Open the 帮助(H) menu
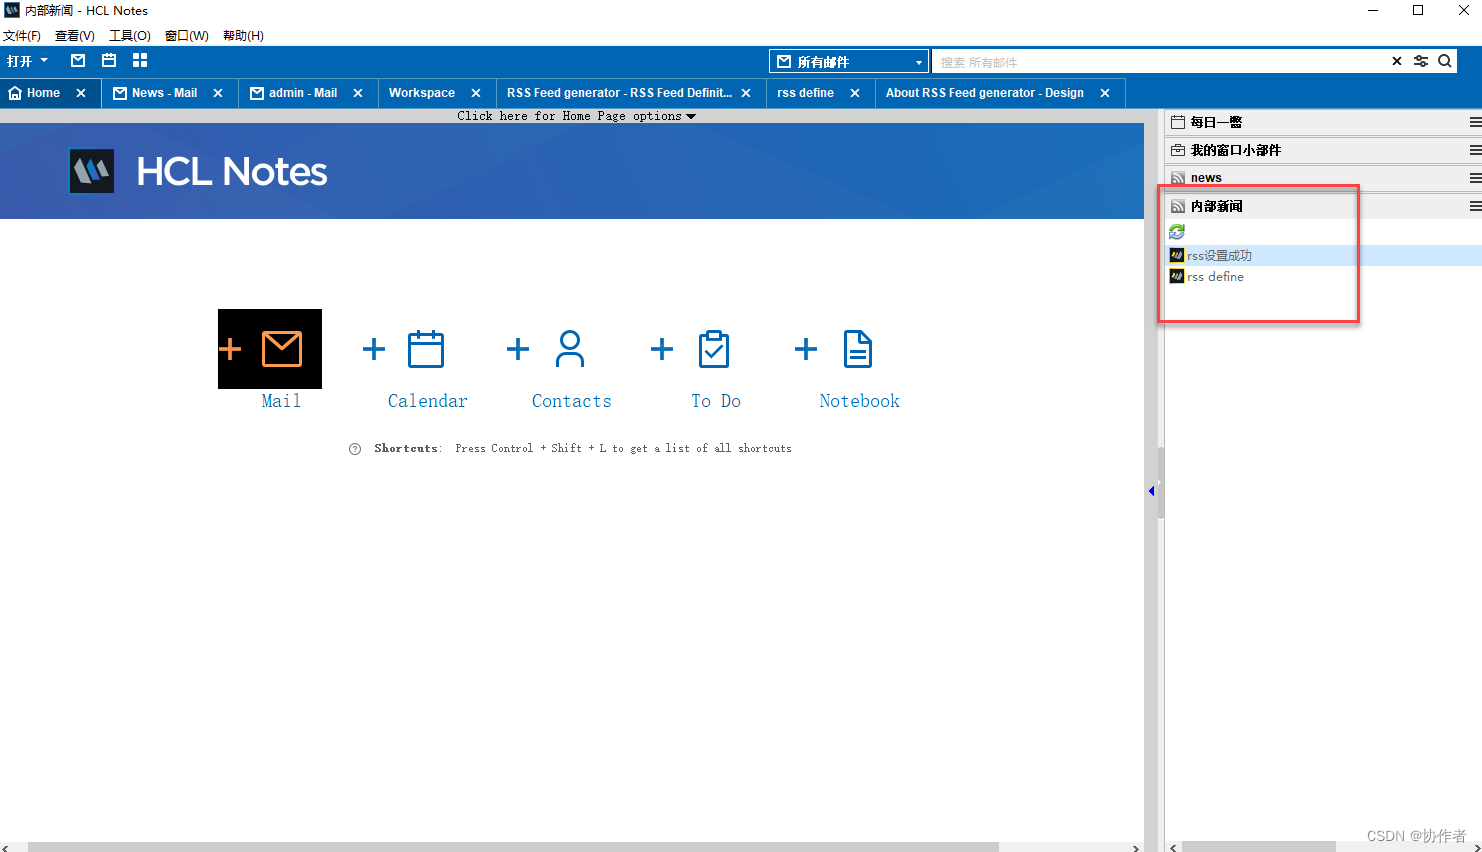The image size is (1482, 852). [243, 35]
